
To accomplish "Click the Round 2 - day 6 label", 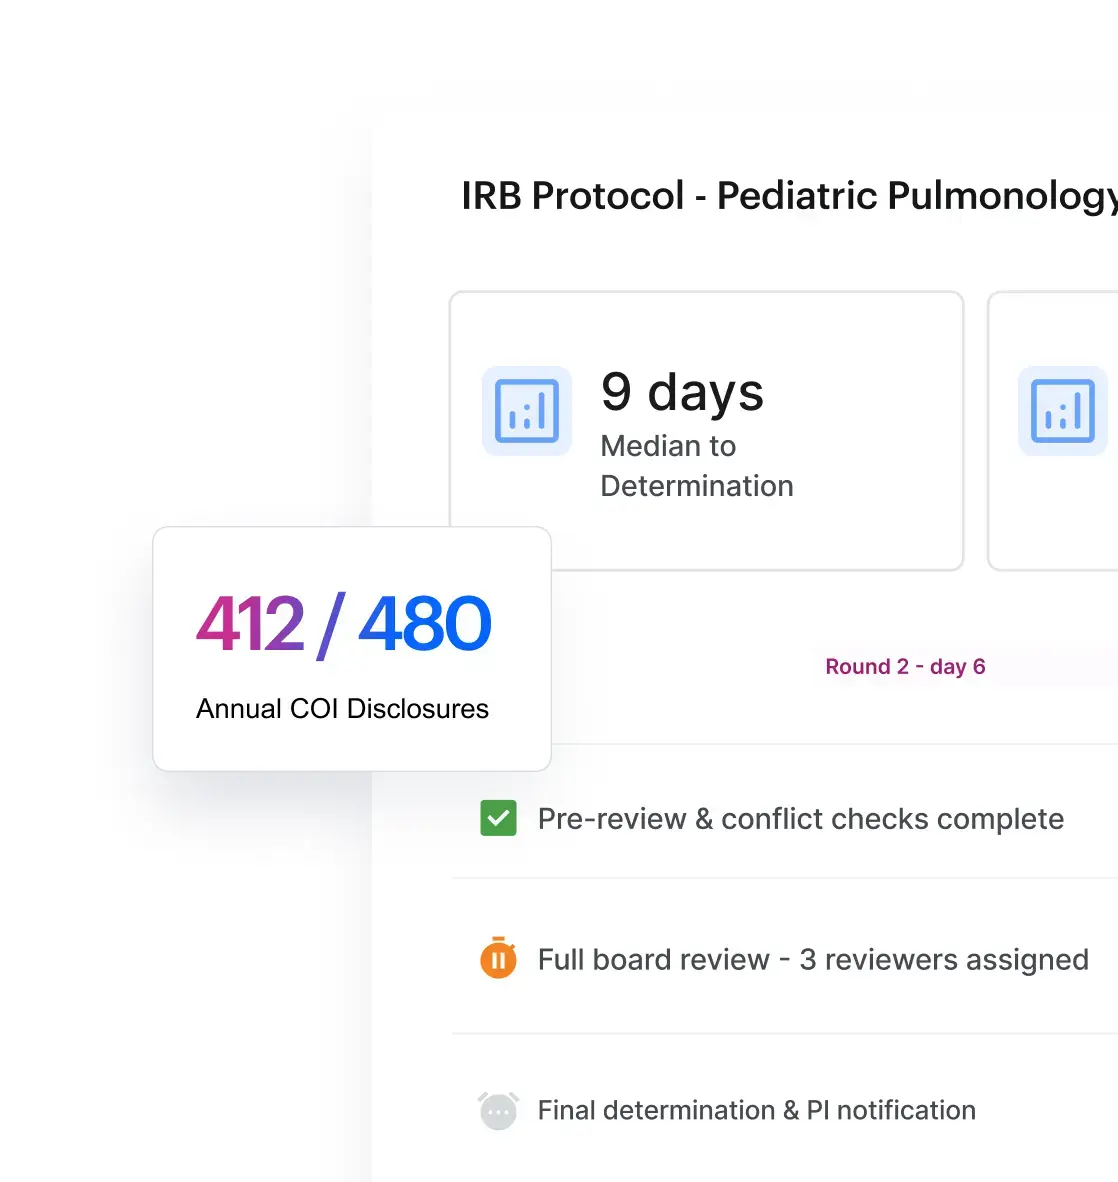I will tap(905, 666).
